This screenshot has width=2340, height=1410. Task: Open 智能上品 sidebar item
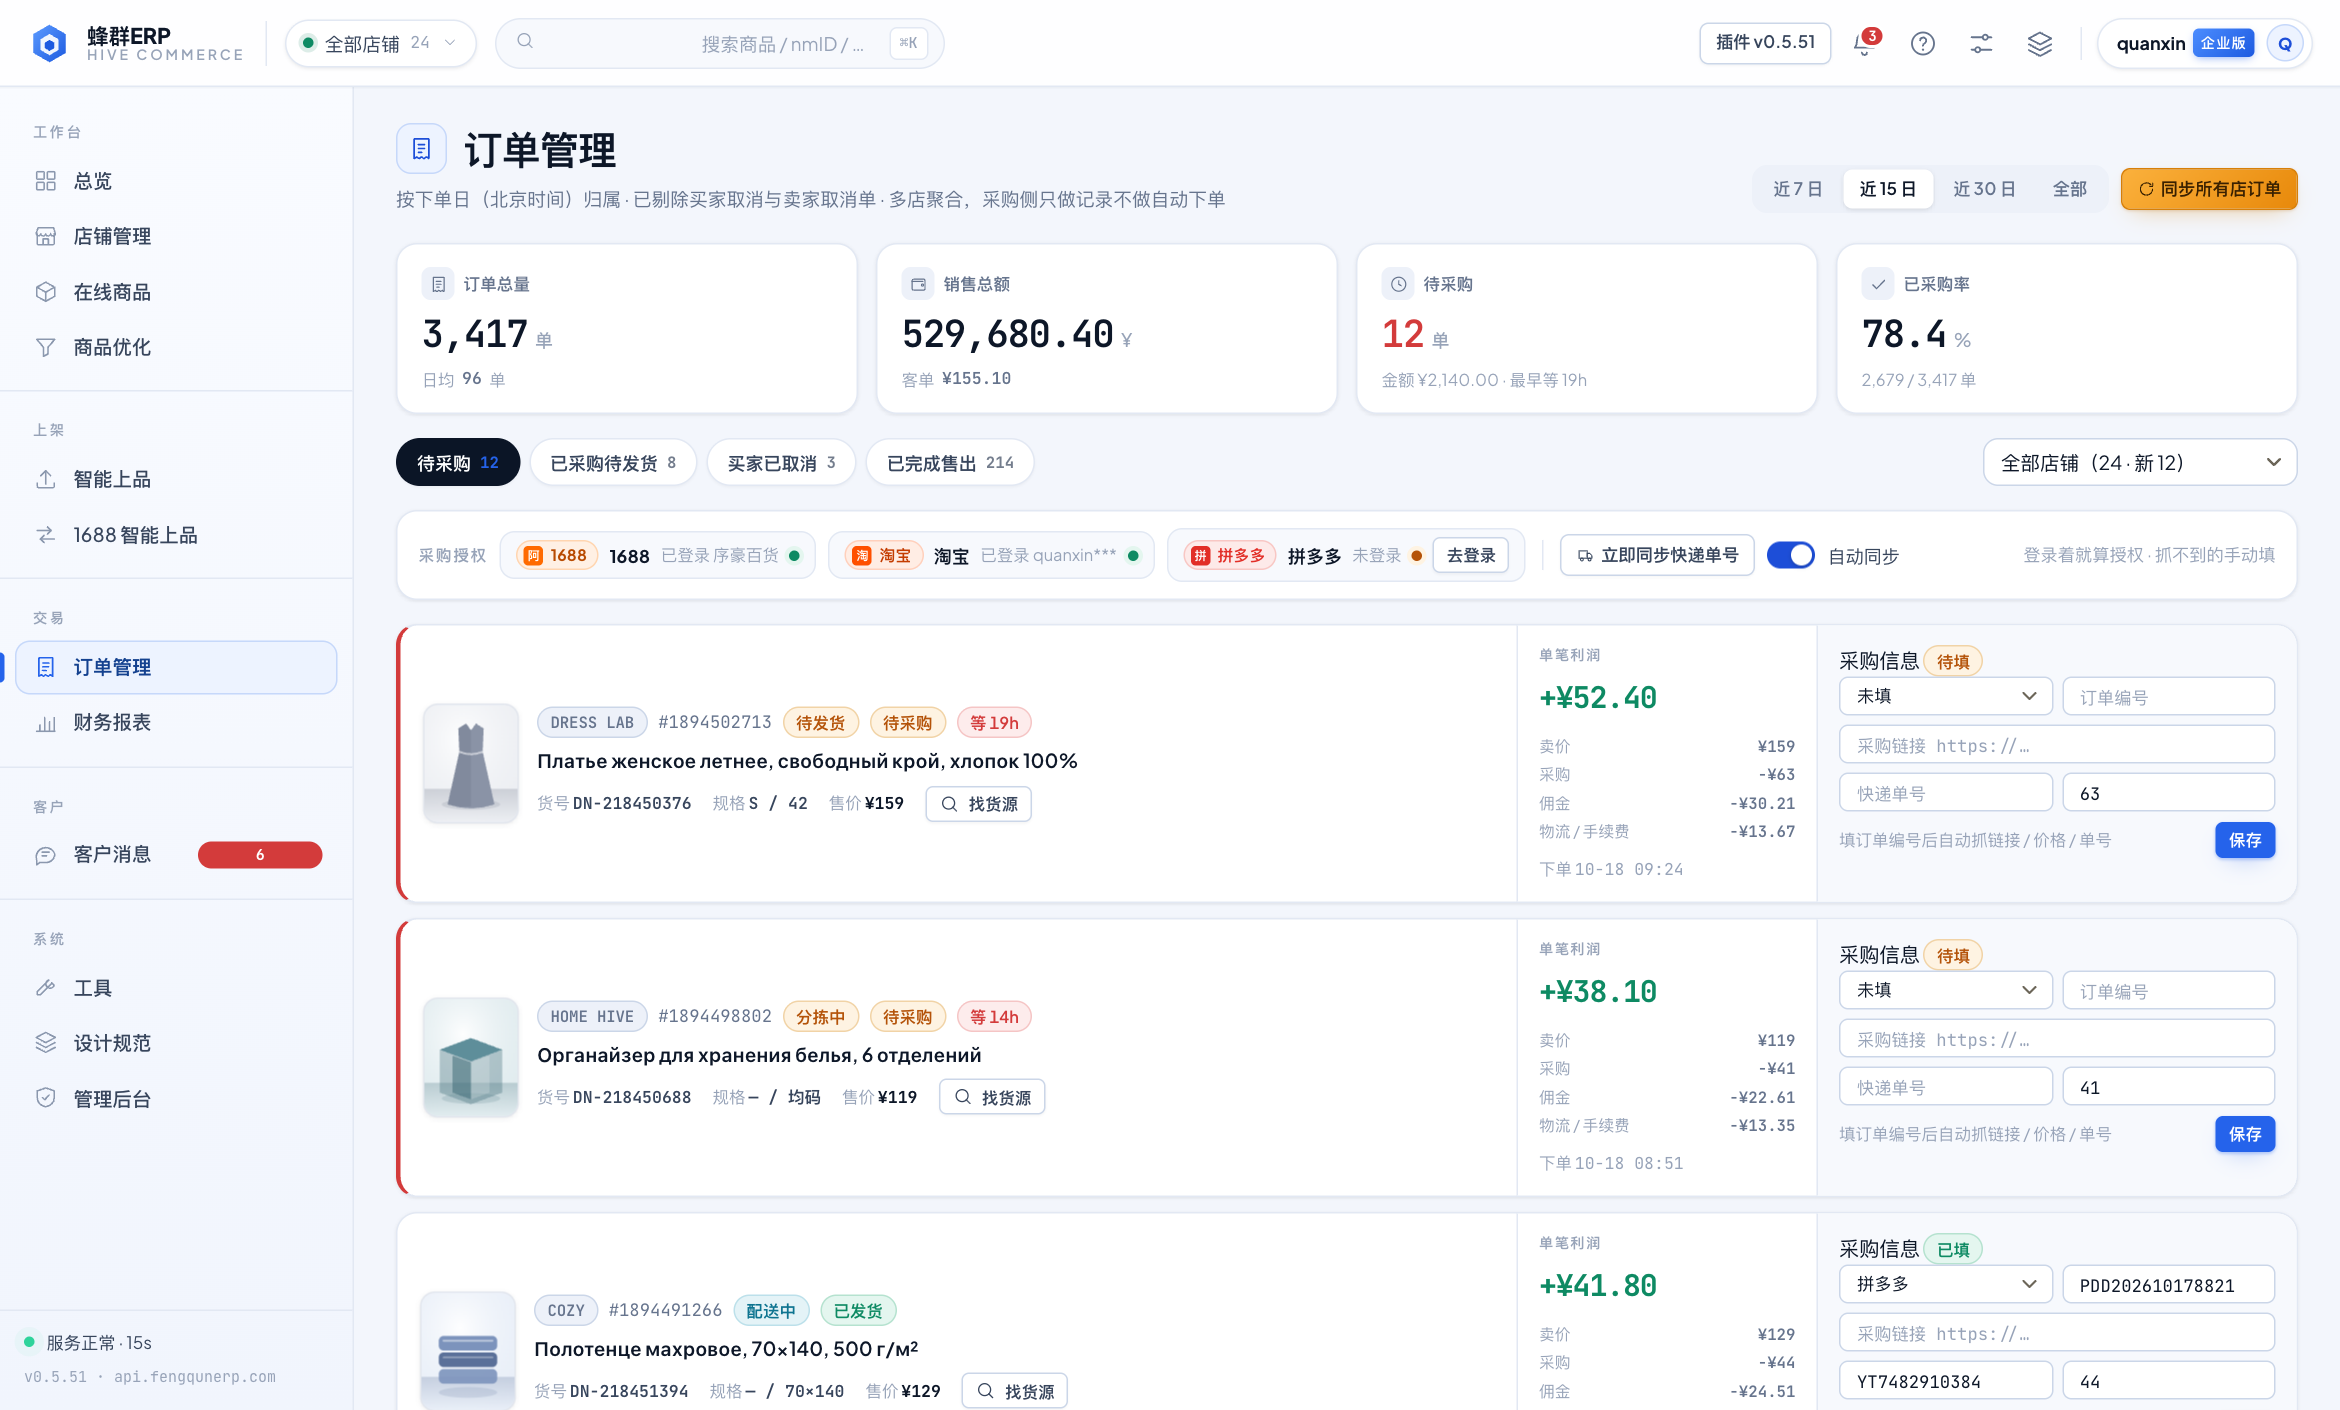(176, 479)
